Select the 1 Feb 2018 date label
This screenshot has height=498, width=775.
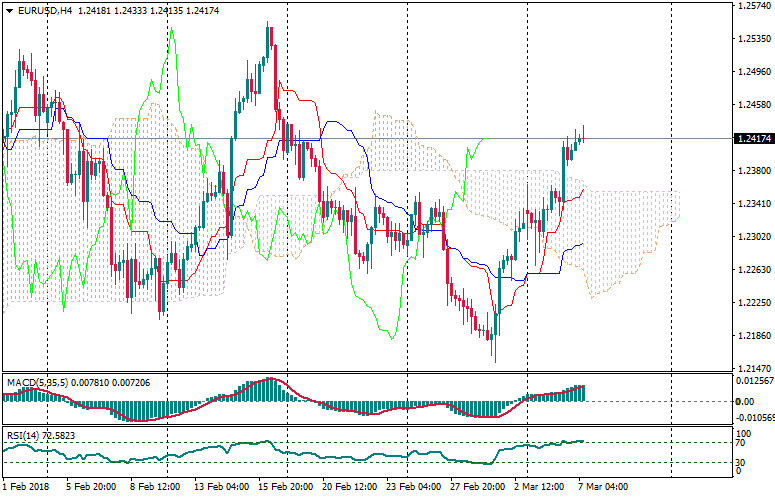click(x=27, y=487)
